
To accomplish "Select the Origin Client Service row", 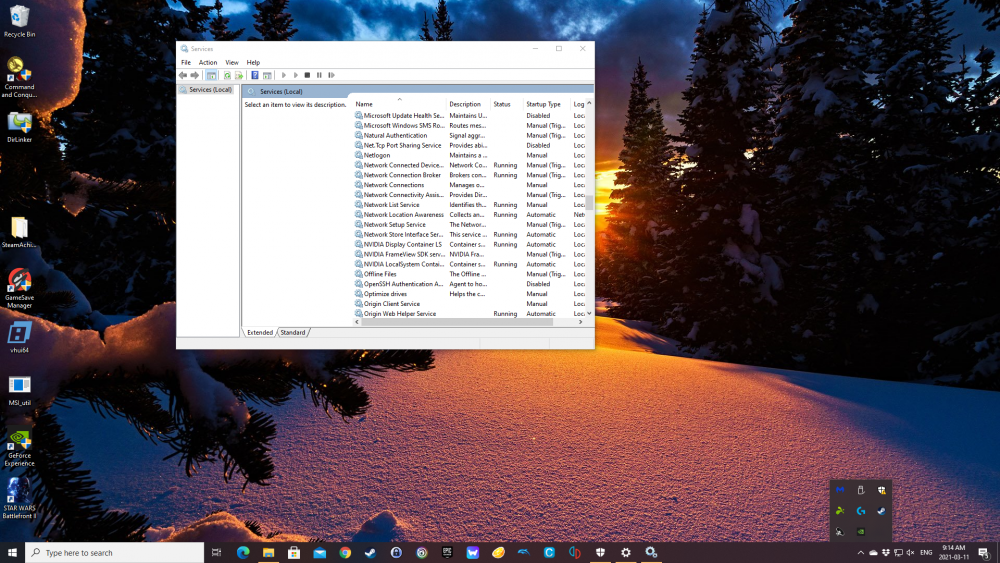I will (x=469, y=303).
